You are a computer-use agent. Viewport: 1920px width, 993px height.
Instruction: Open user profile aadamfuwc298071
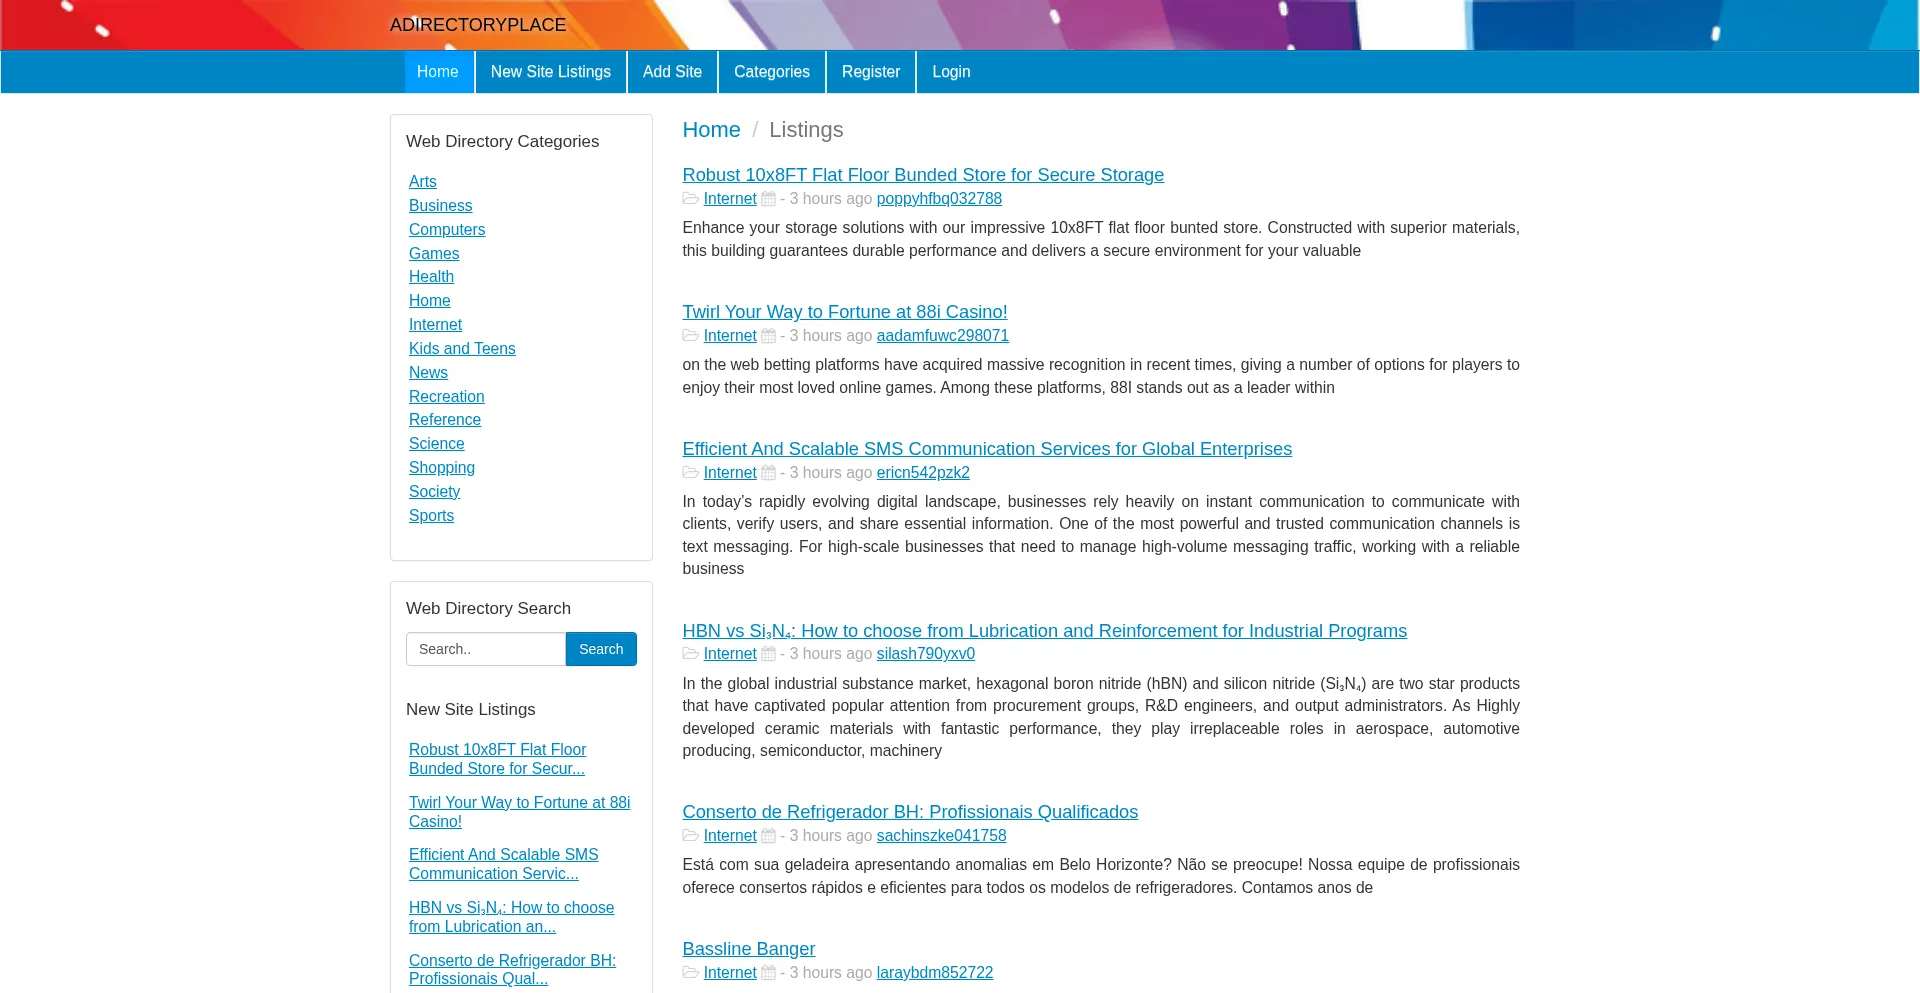[x=943, y=336]
